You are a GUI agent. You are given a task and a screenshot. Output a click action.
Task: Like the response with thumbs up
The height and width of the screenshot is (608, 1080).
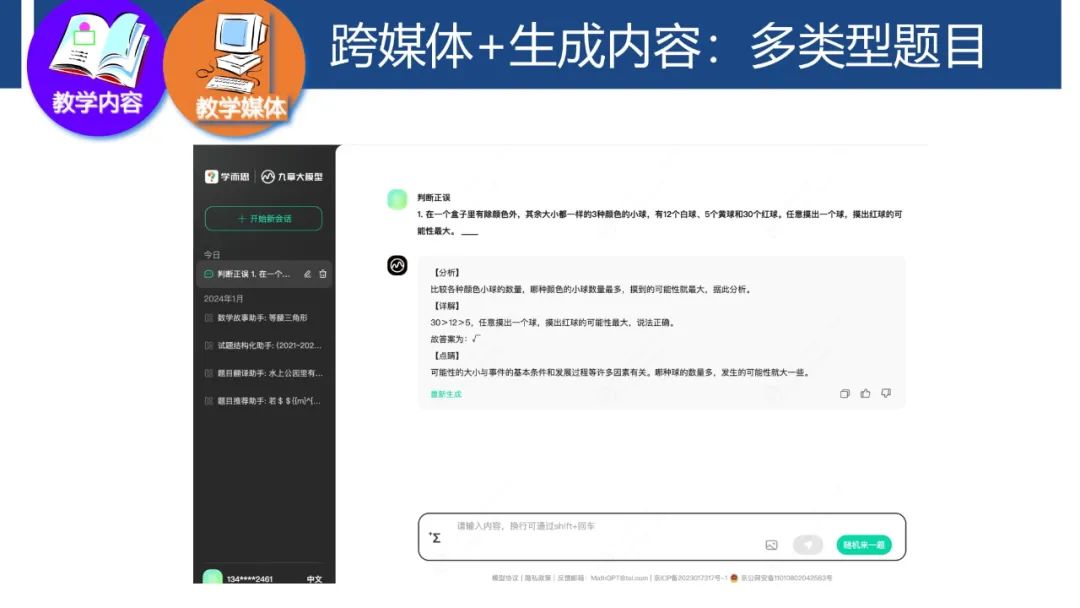(x=865, y=395)
